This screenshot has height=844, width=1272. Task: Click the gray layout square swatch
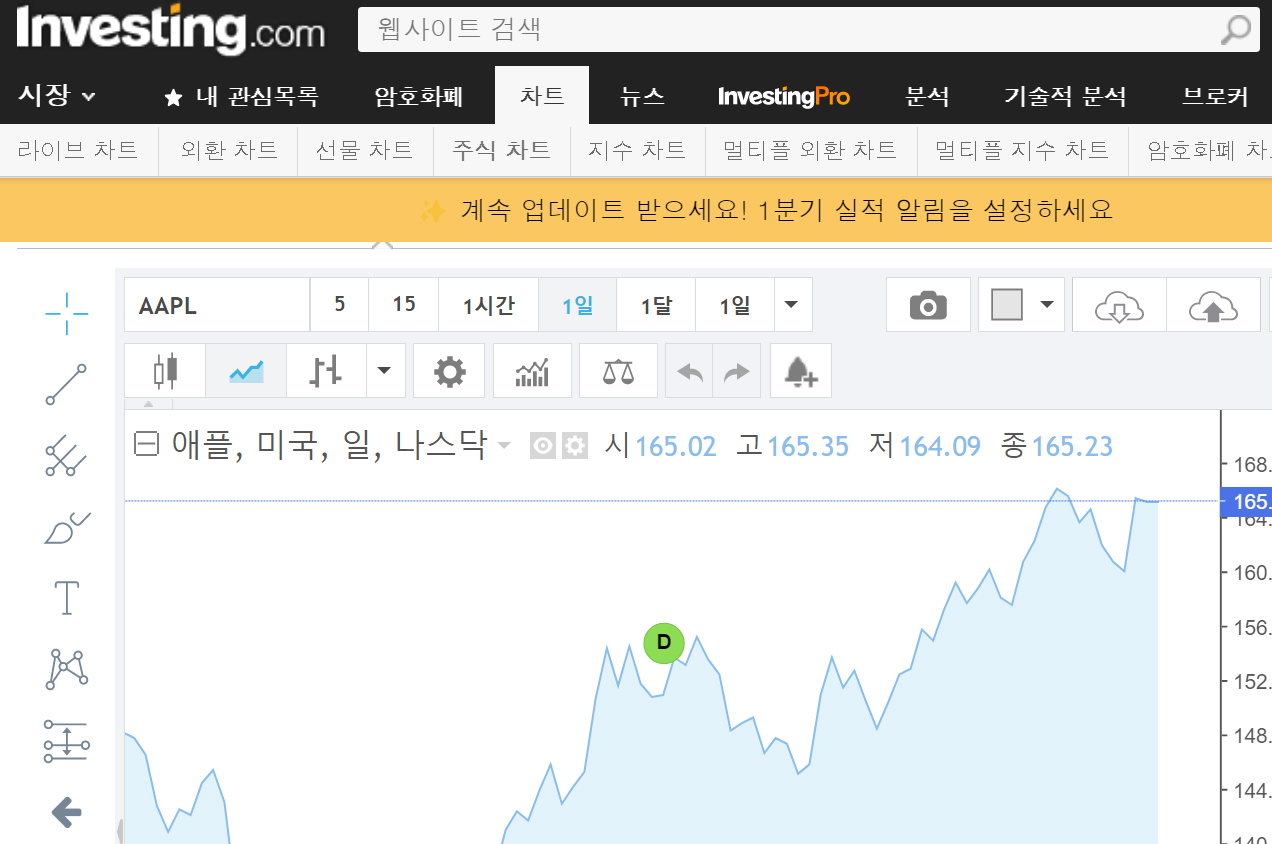[1007, 305]
